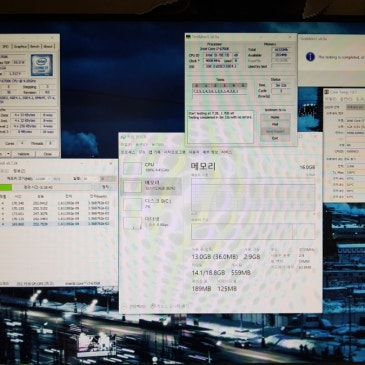Click the Task Manager title bar icon
Image resolution: width=365 pixels, height=365 pixels.
[123, 137]
